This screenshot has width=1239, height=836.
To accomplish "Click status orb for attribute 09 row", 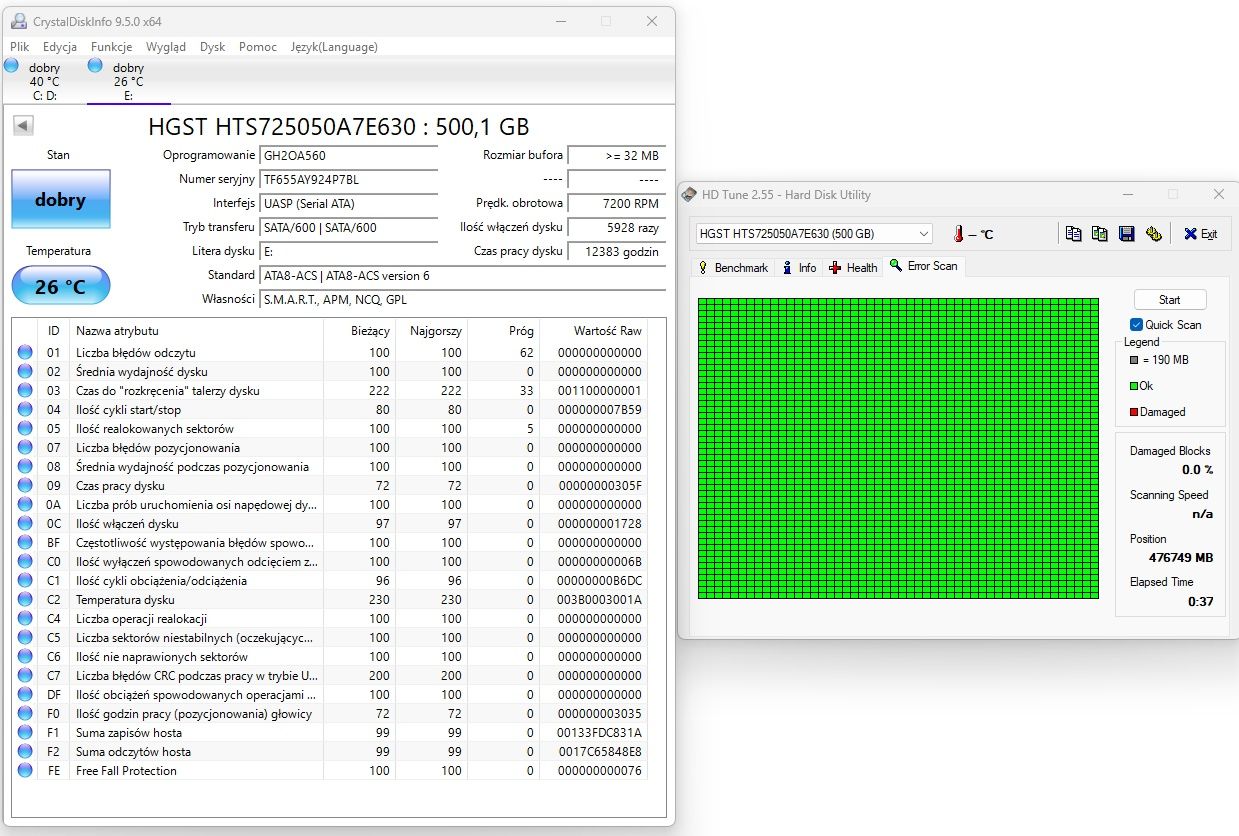I will pyautogui.click(x=25, y=485).
